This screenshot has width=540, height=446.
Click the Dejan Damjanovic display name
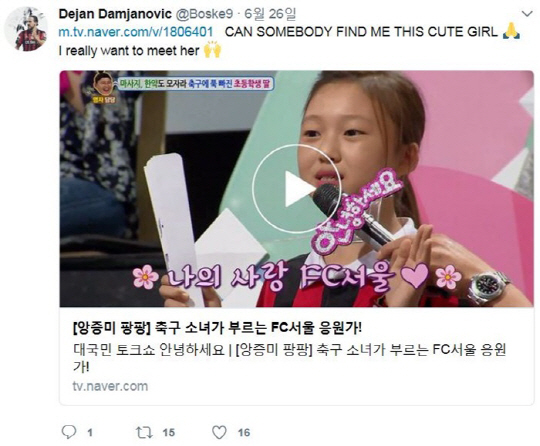115,14
